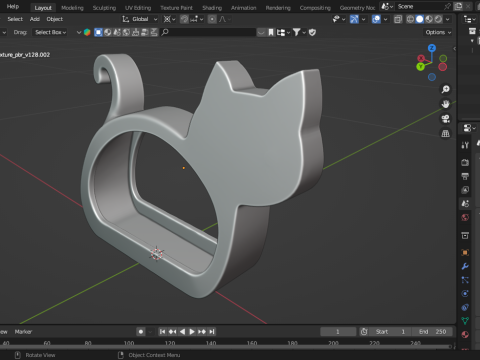
Task: Click the pin scene icon
Action: click(447, 6)
